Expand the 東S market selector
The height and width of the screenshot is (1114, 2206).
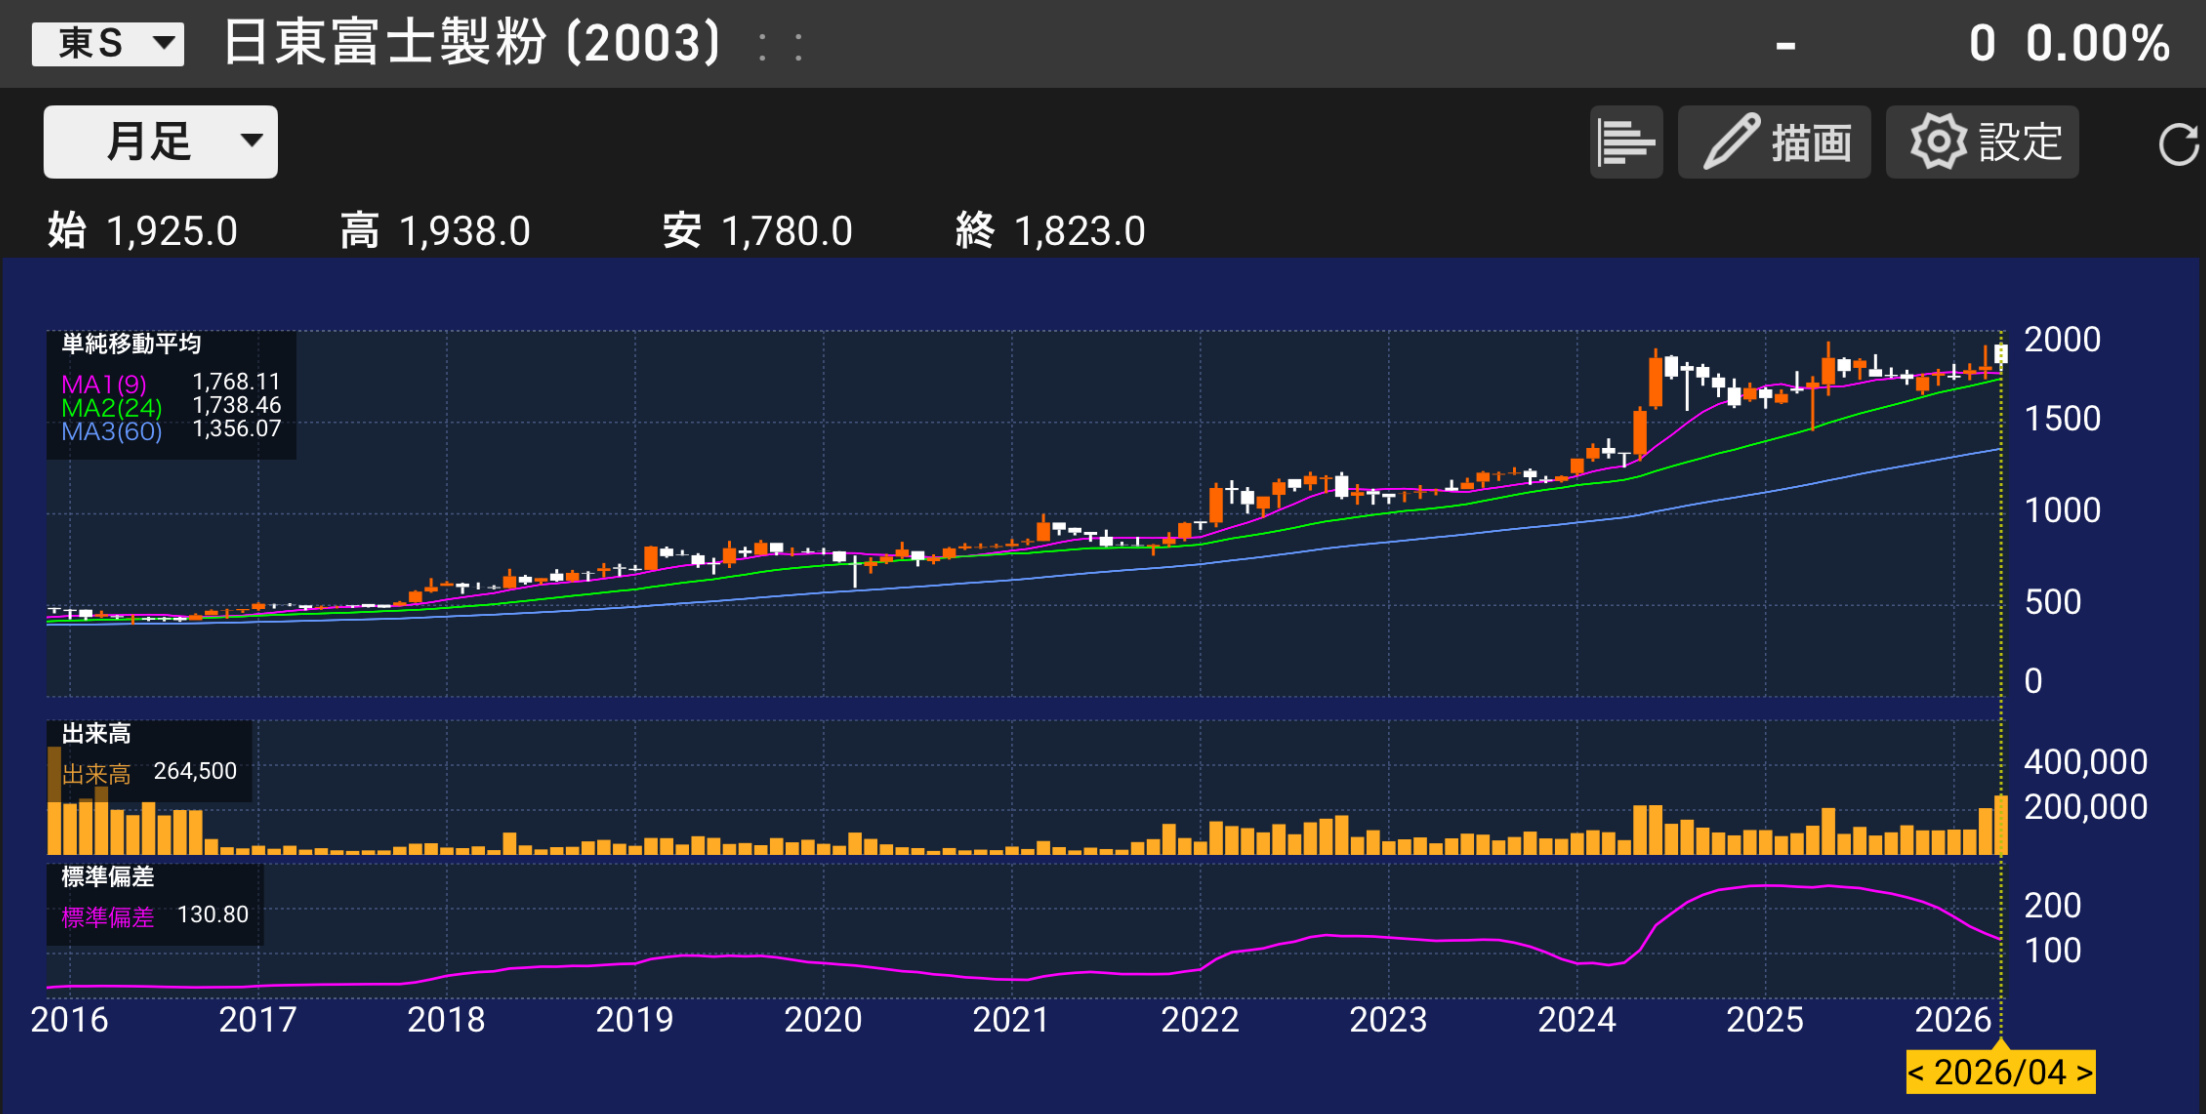point(108,44)
